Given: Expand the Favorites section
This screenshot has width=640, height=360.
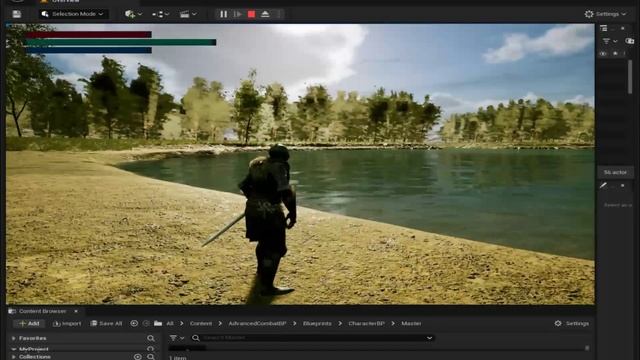Looking at the screenshot, I should pos(13,338).
